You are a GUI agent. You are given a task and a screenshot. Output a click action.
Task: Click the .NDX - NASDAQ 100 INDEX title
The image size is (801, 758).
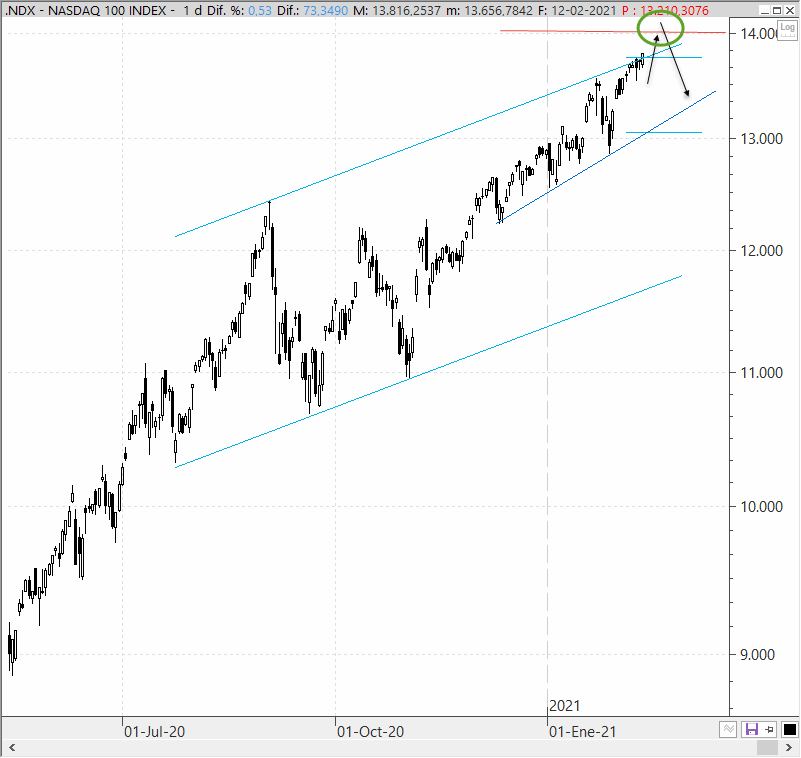(x=85, y=10)
